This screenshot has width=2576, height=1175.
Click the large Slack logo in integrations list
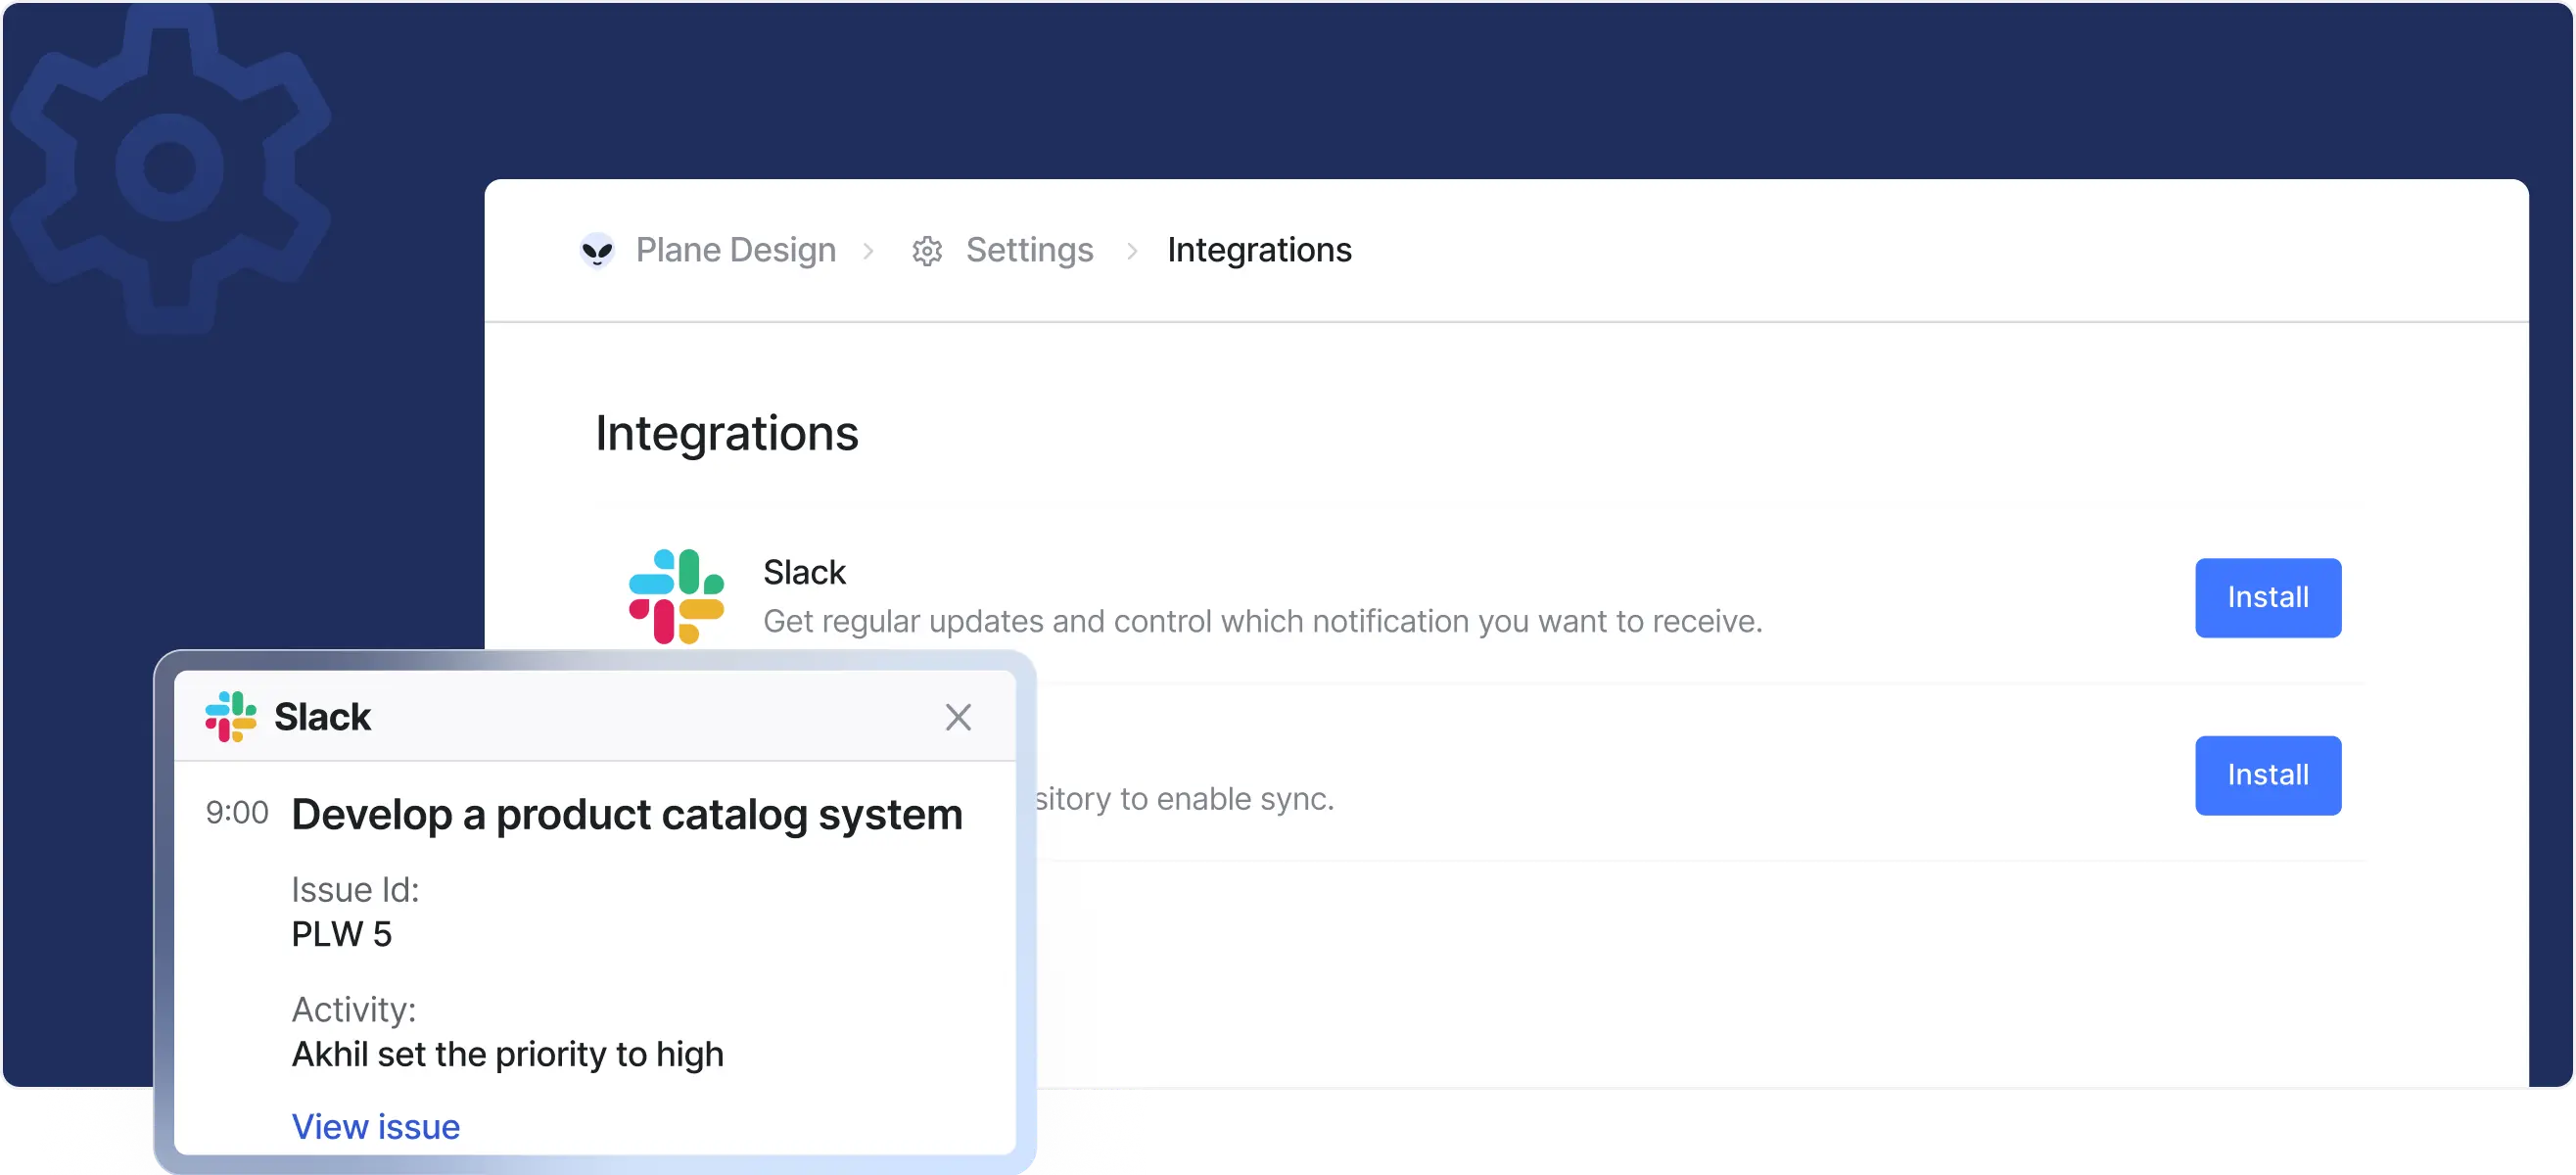click(x=676, y=596)
